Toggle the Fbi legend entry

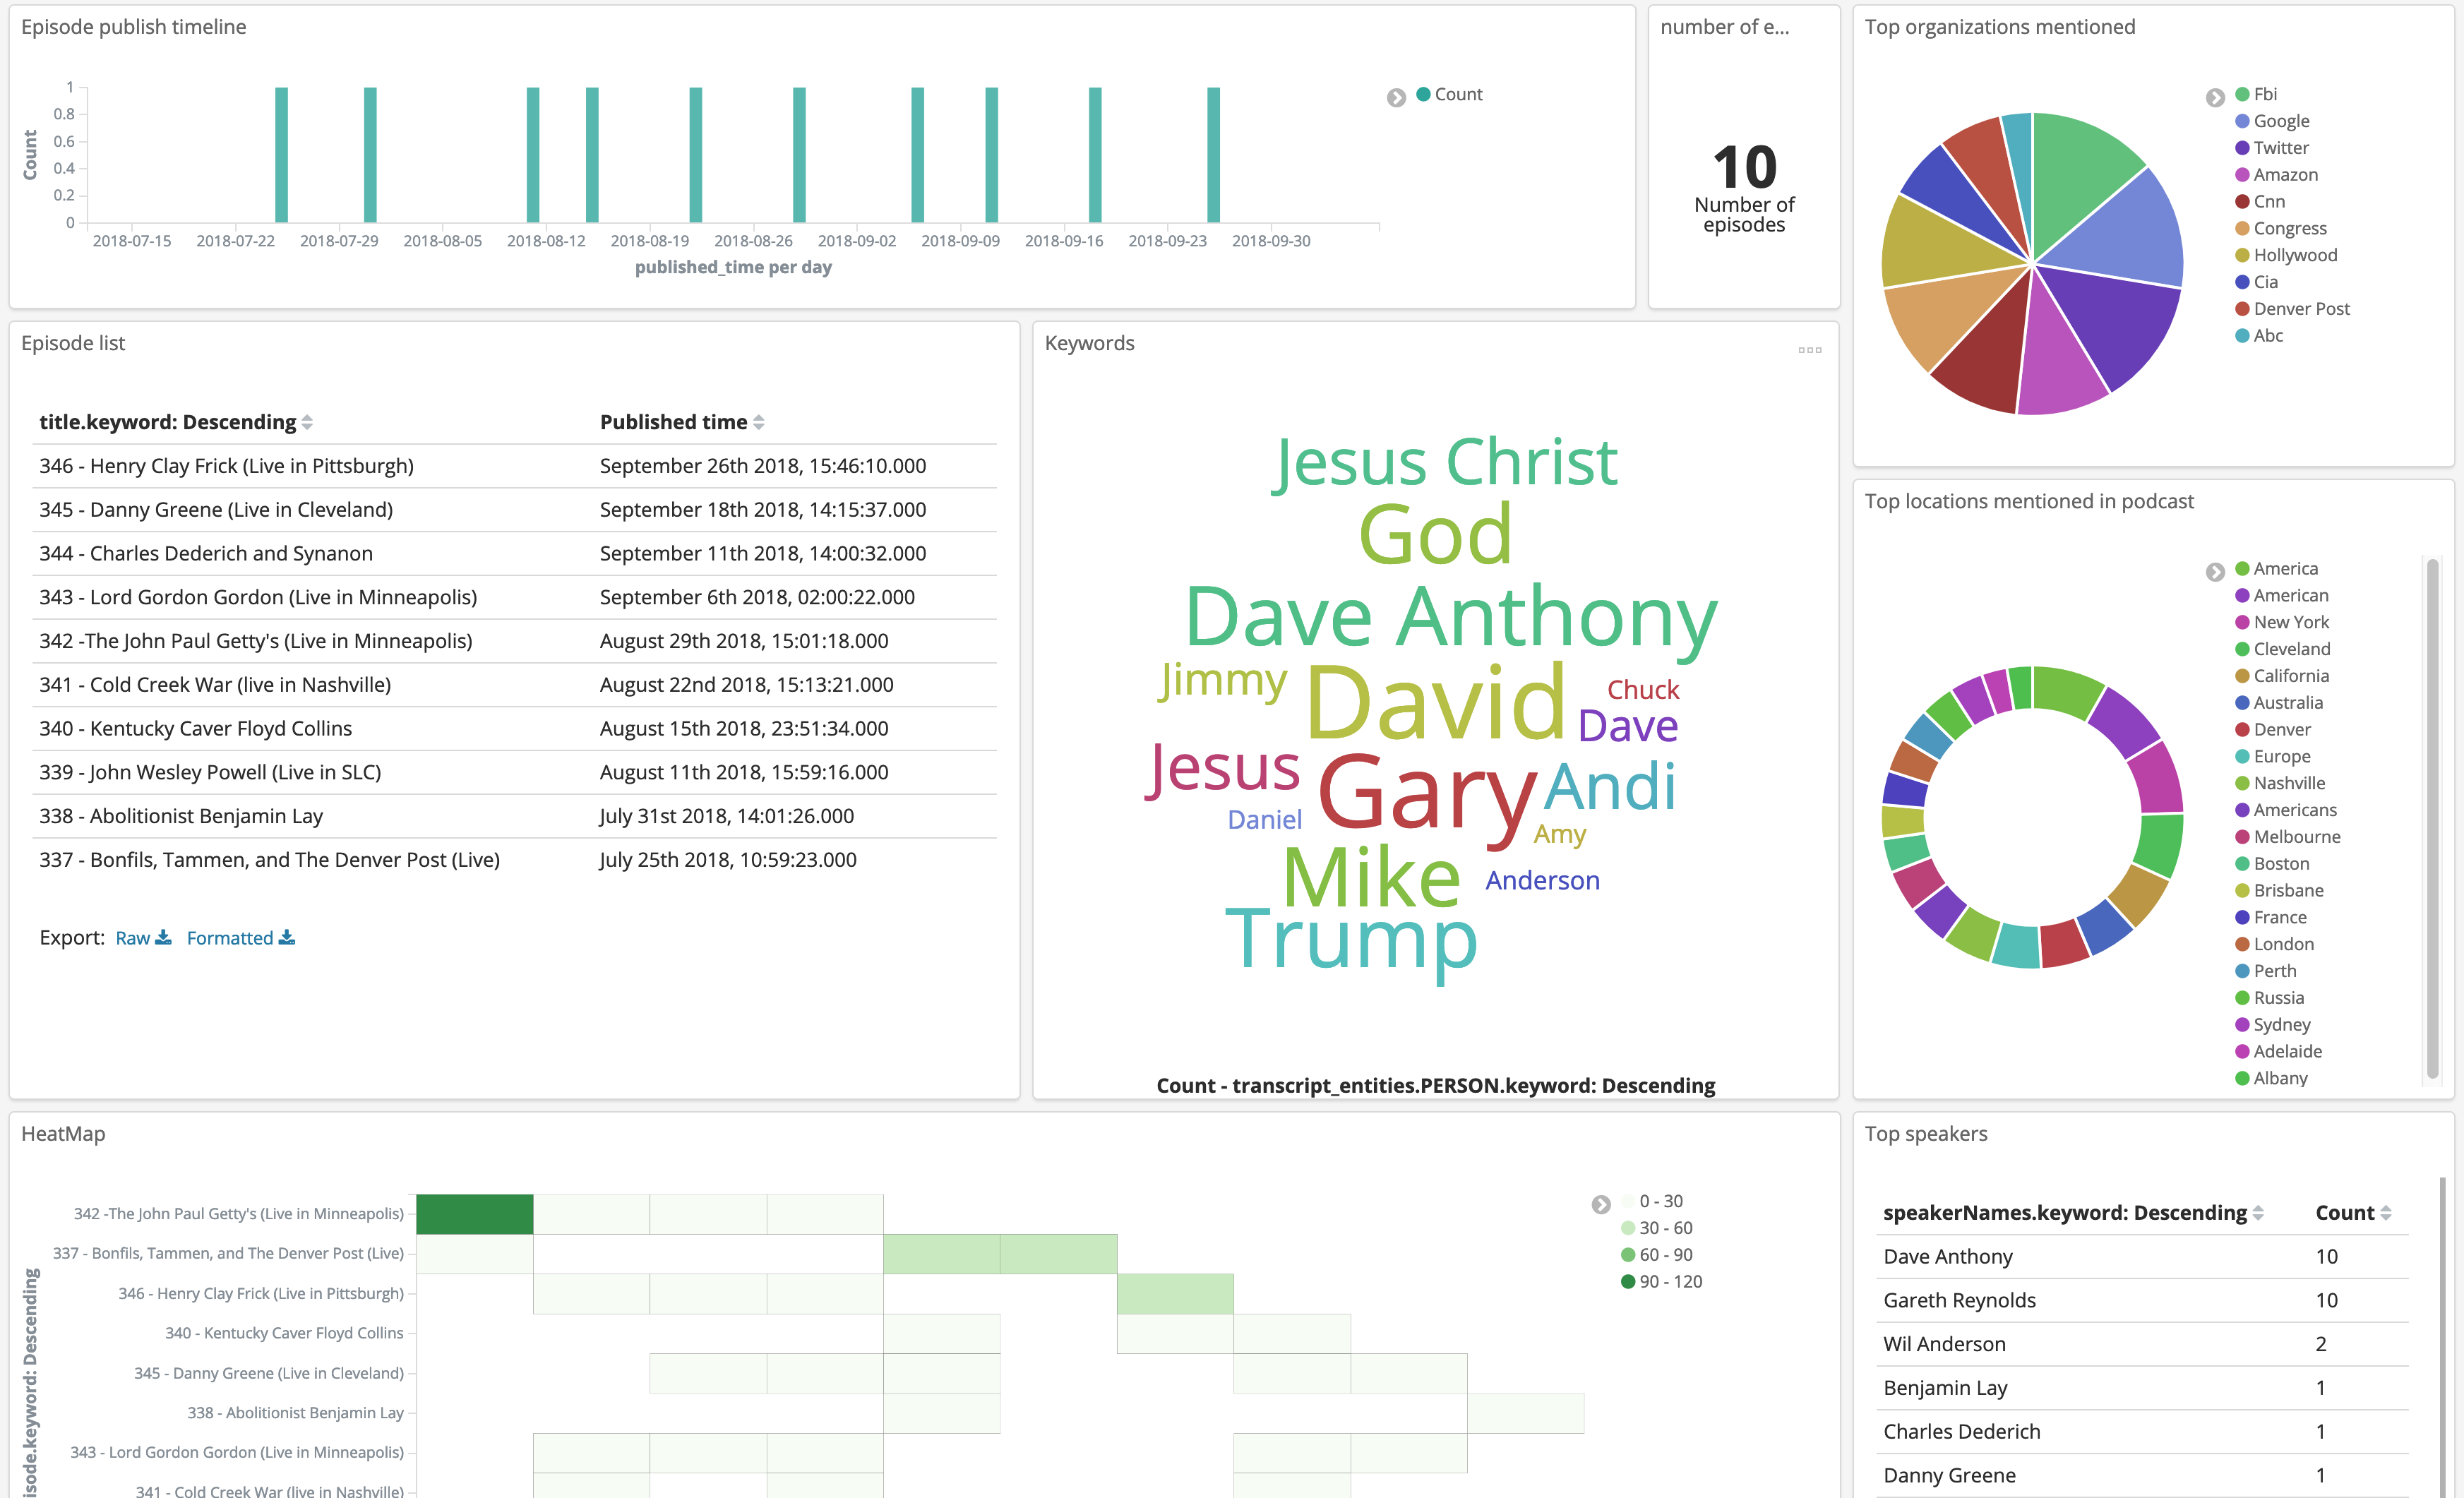(x=2265, y=94)
